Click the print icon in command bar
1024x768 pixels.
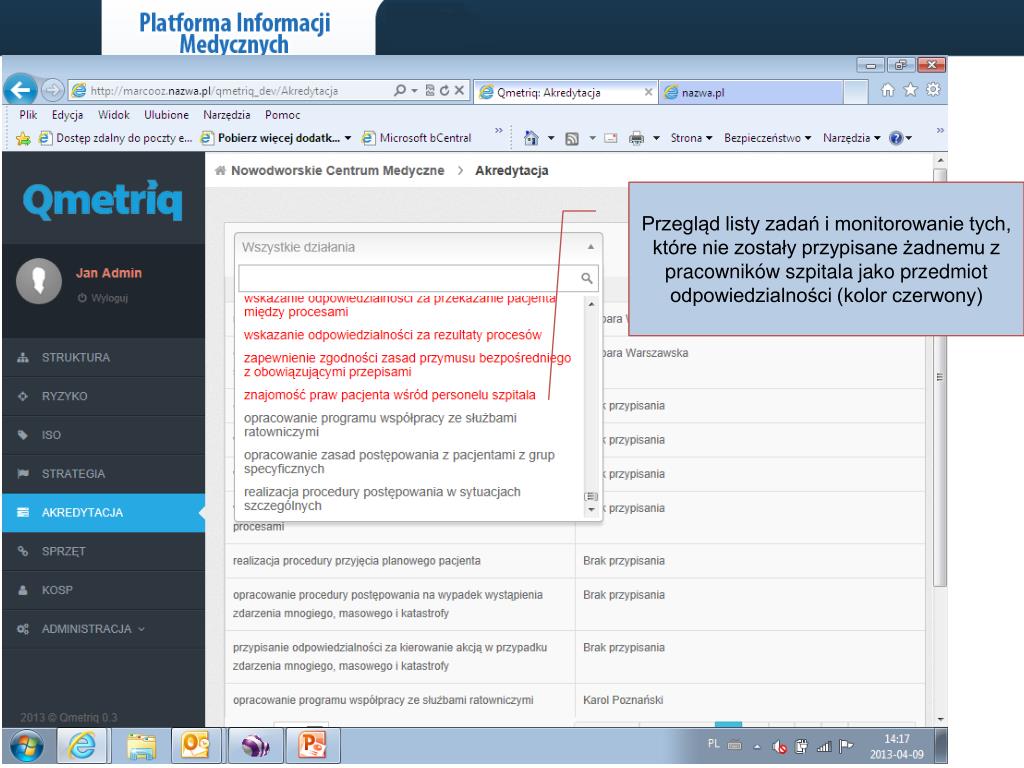[636, 138]
